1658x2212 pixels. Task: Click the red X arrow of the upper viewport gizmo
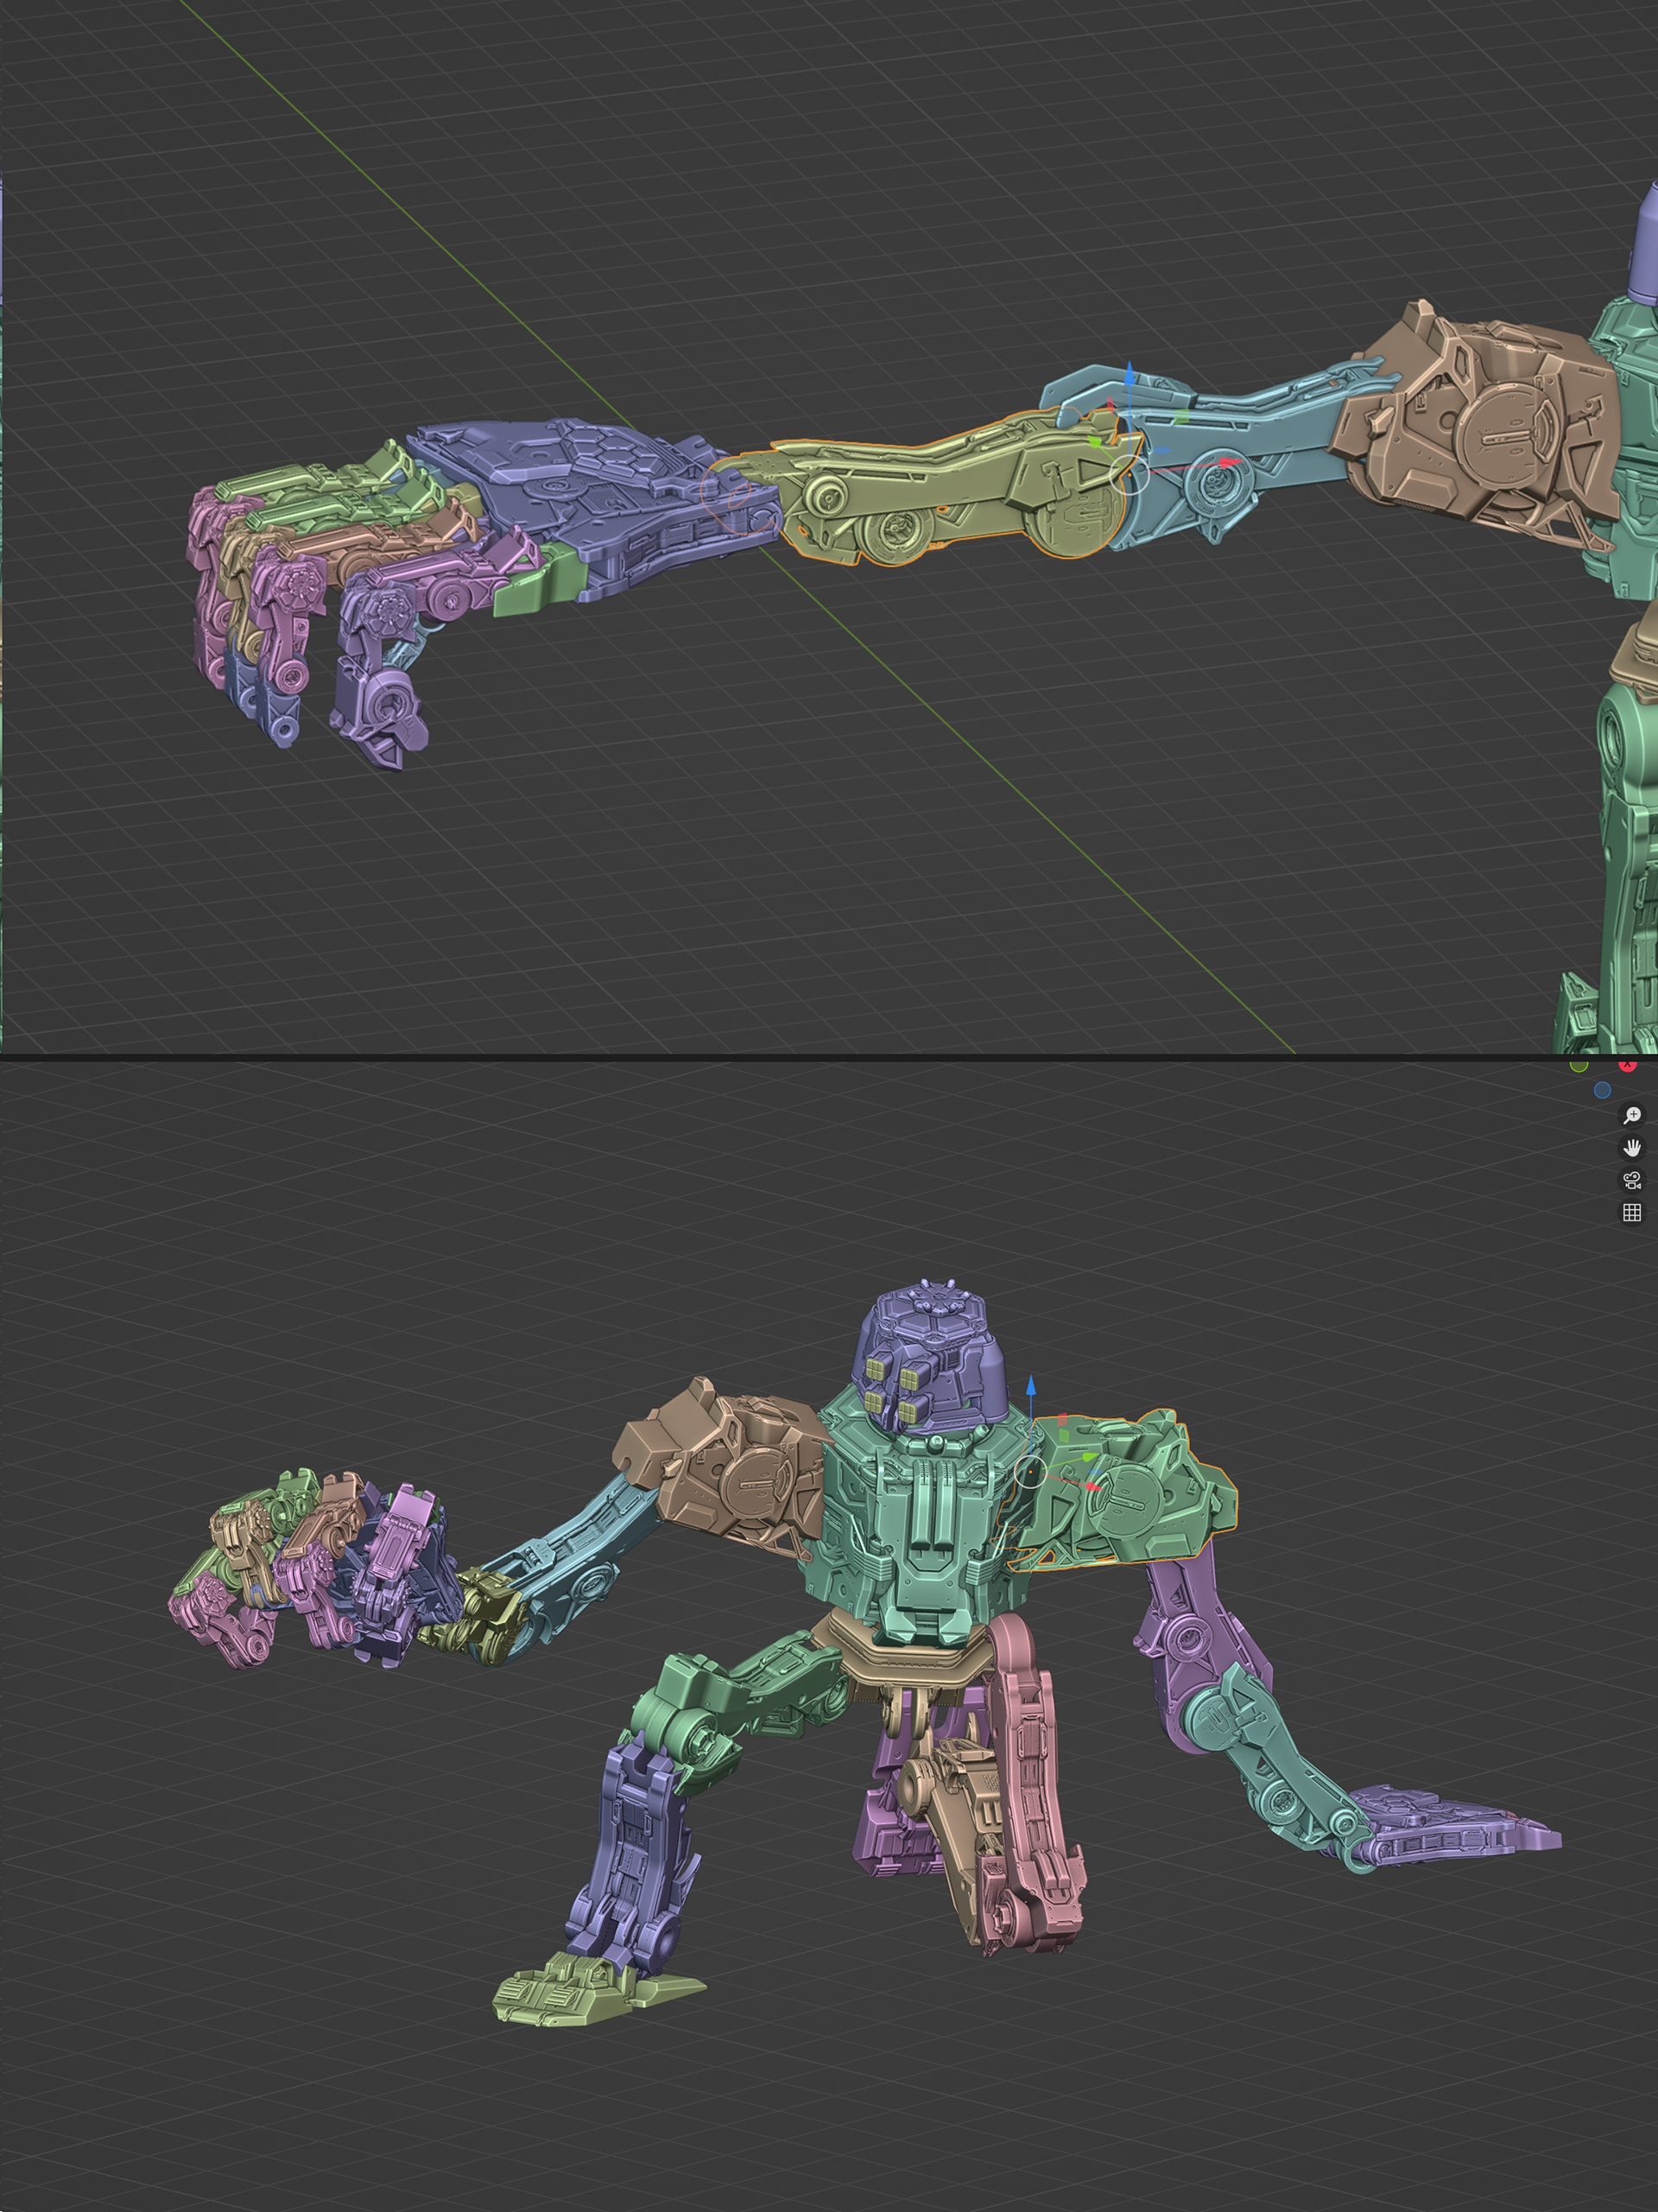point(1228,463)
